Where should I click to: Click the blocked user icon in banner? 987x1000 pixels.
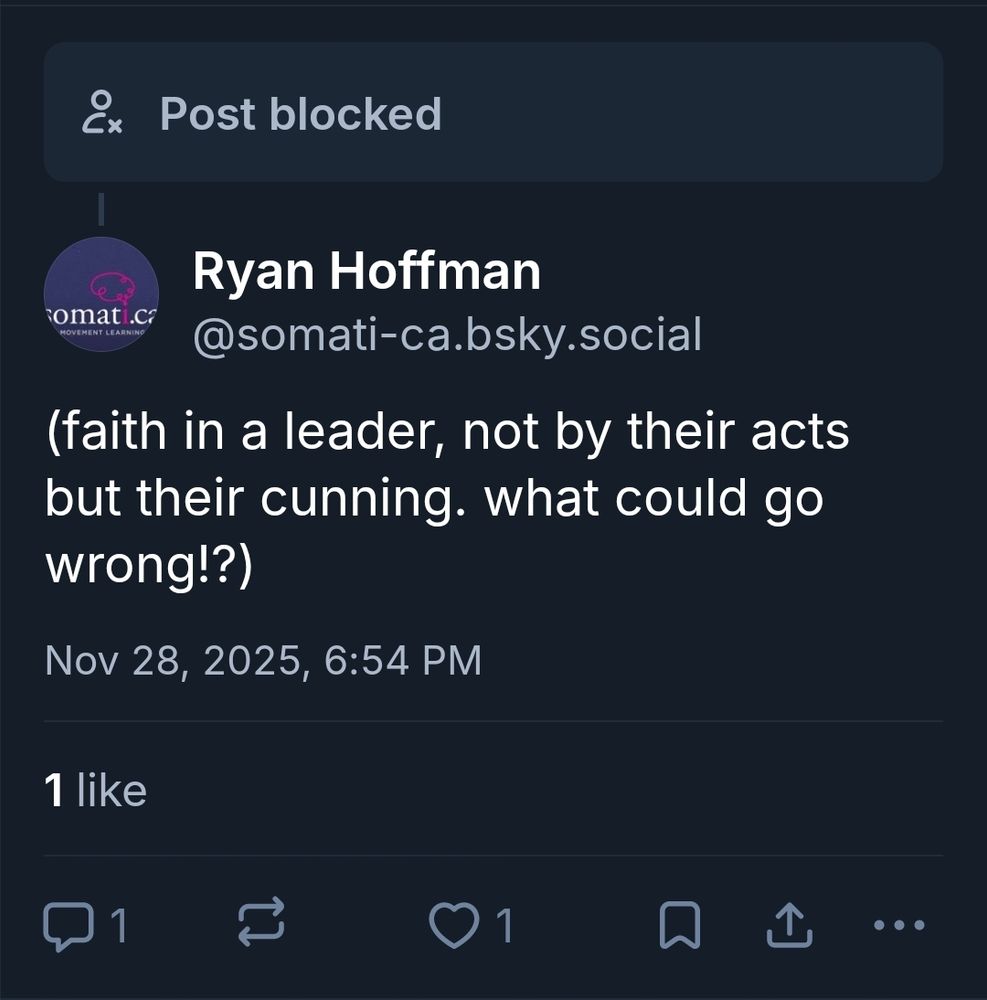pyautogui.click(x=104, y=114)
